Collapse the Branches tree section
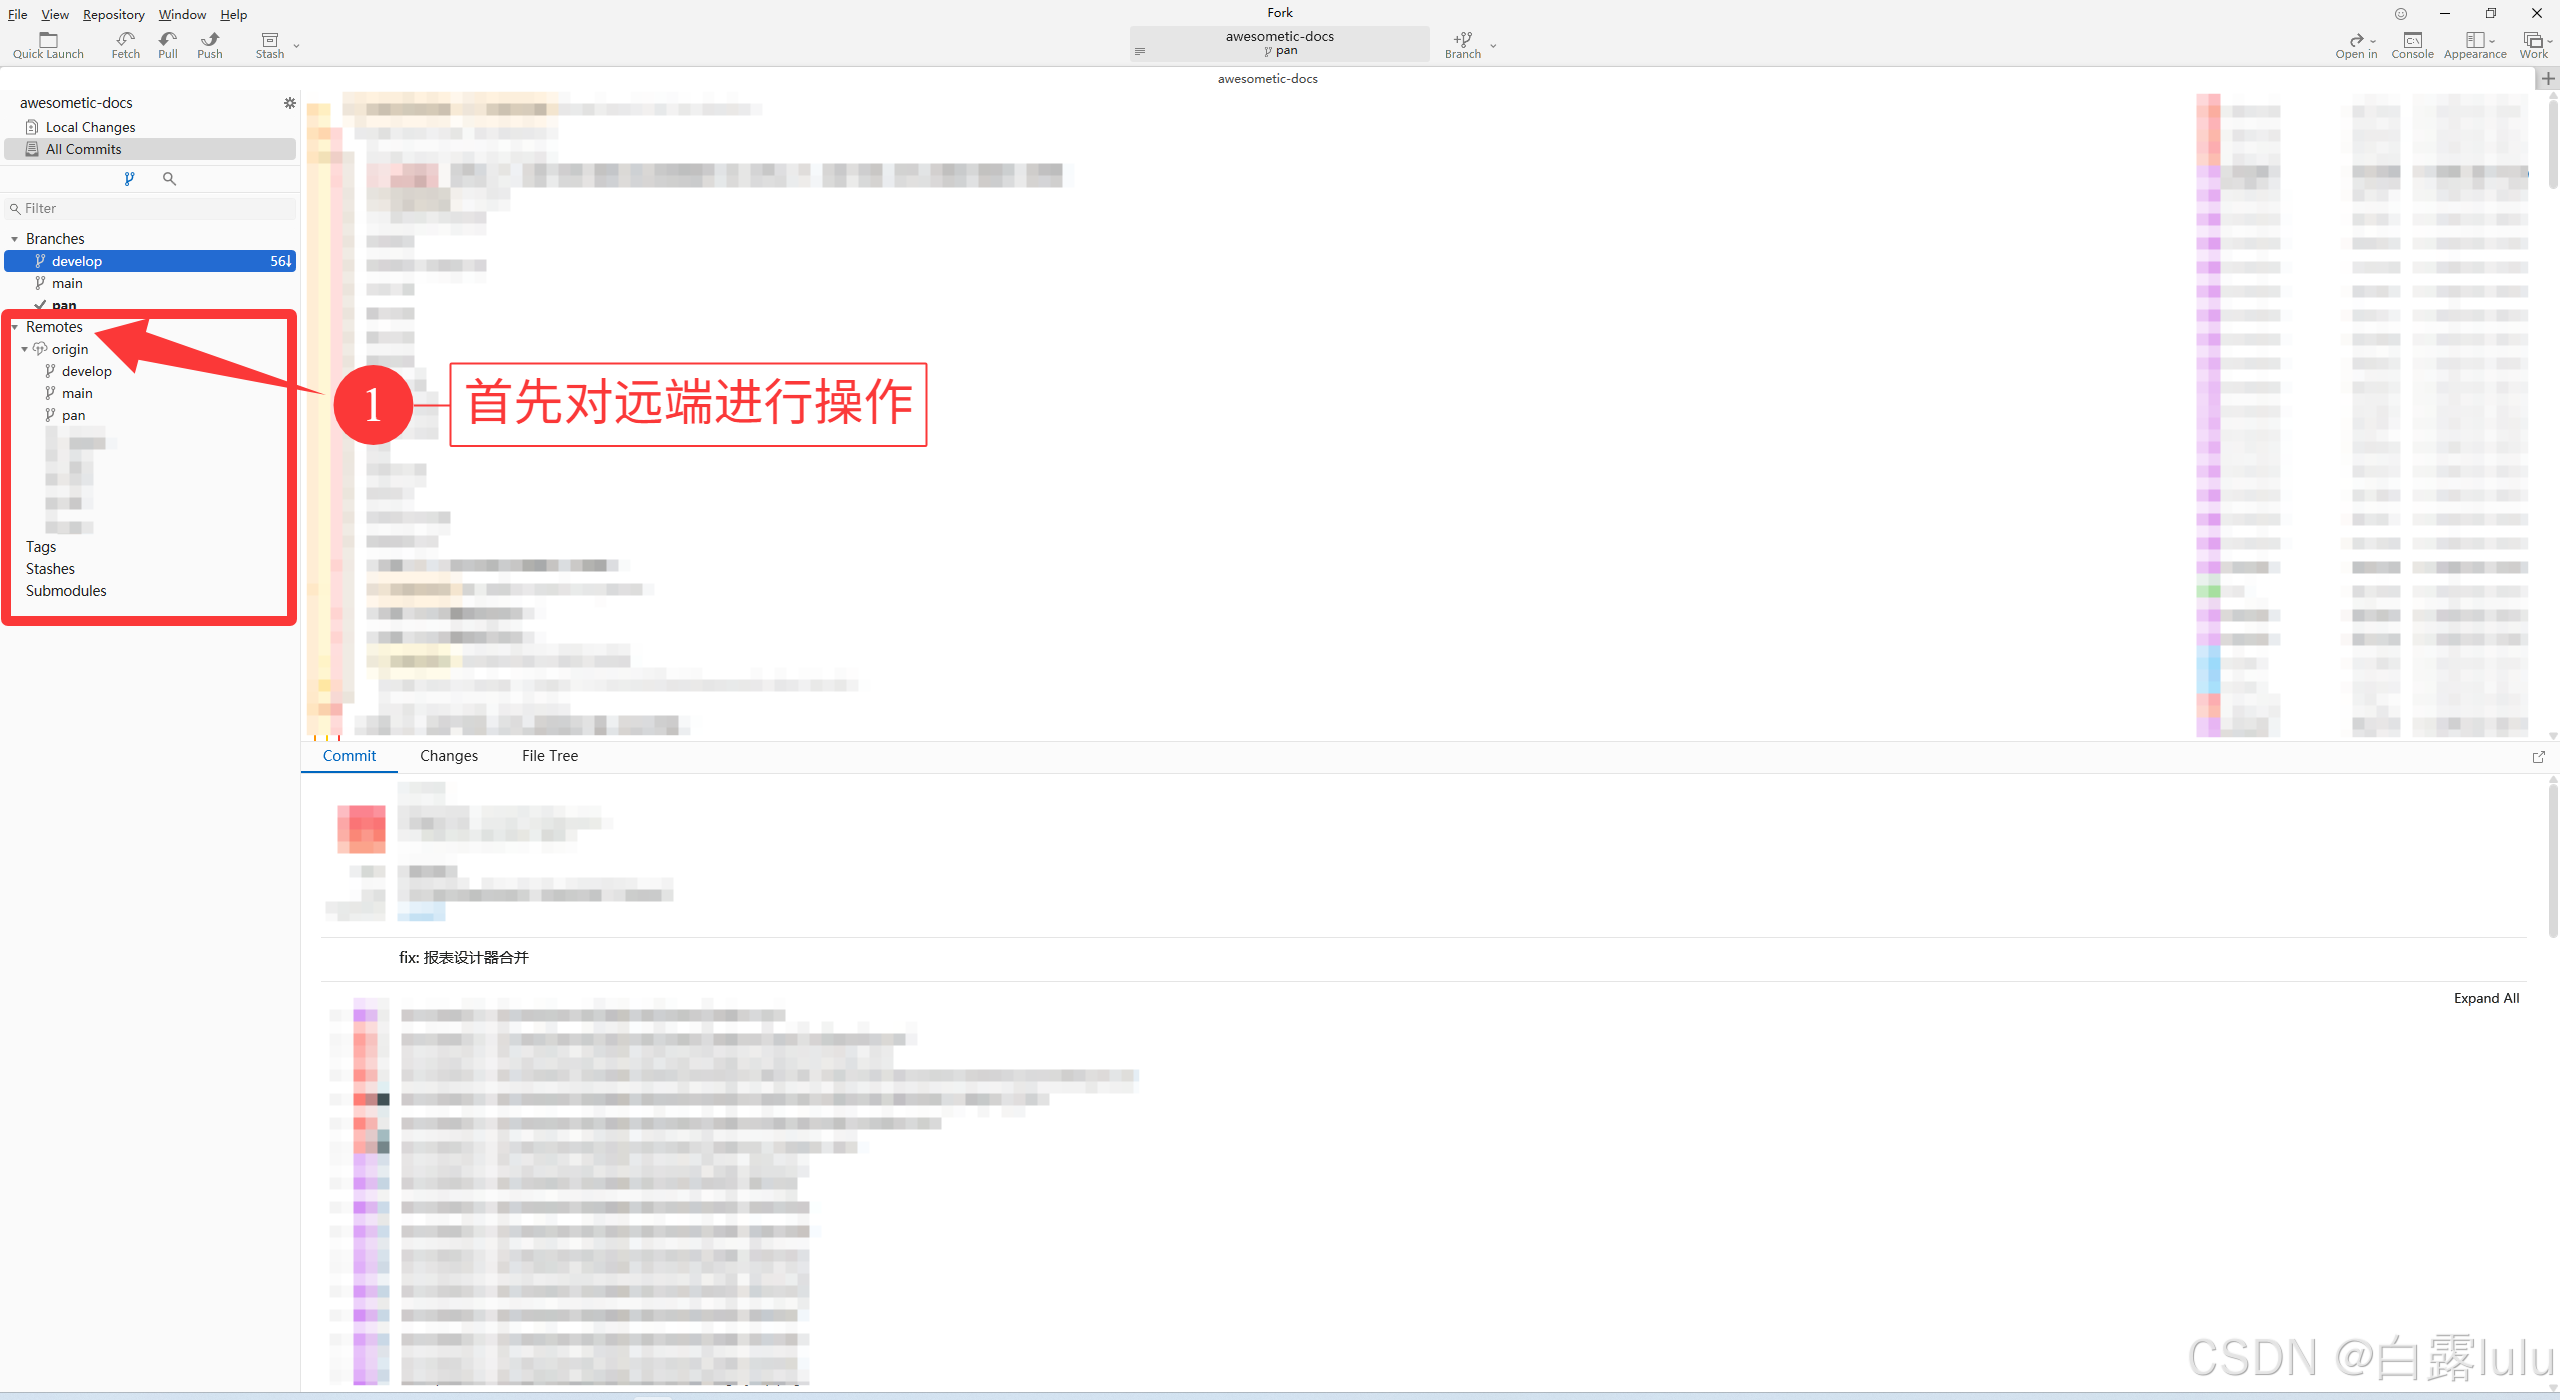 pyautogui.click(x=15, y=239)
